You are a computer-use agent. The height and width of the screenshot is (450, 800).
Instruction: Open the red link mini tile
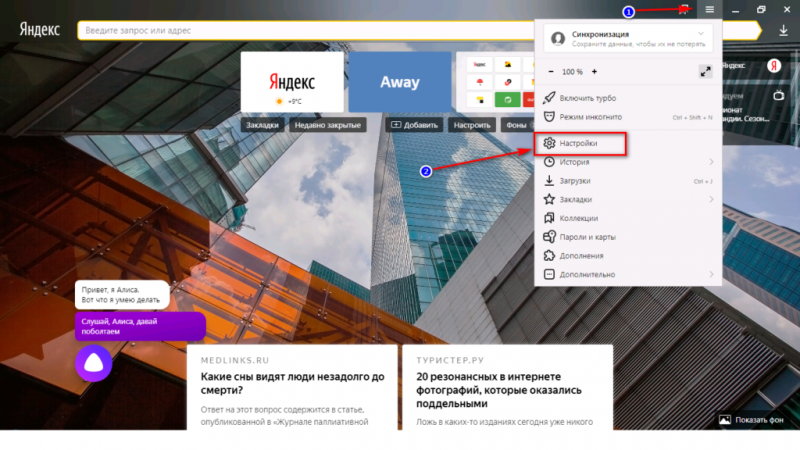[508, 82]
